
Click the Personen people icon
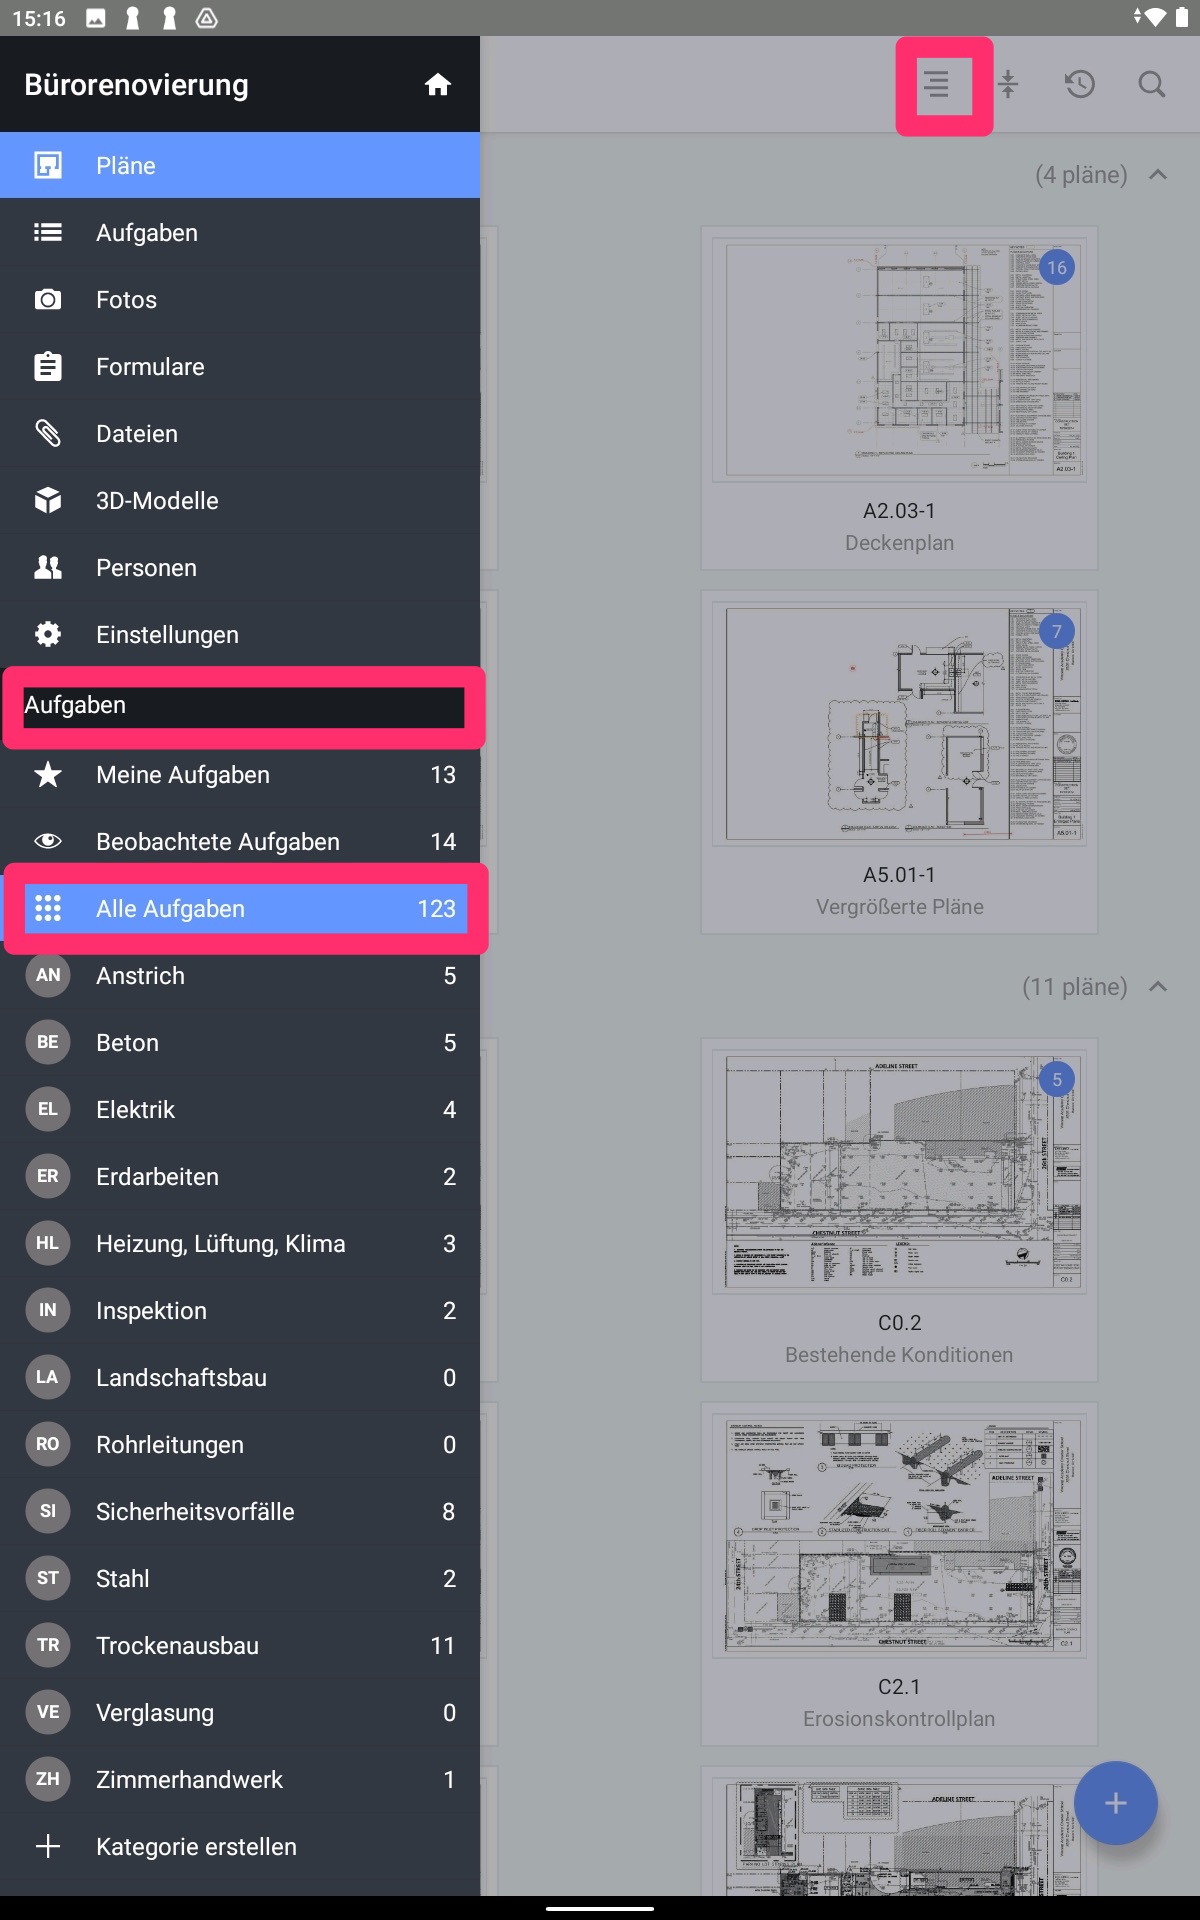pyautogui.click(x=48, y=567)
